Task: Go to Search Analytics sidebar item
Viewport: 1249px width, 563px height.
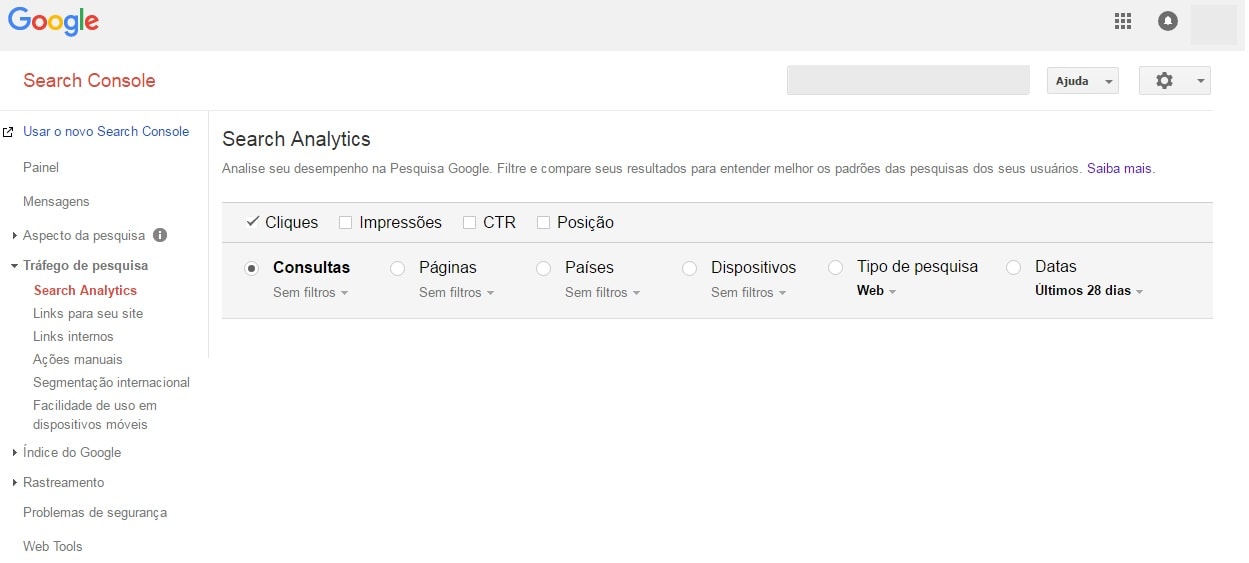Action: (85, 290)
